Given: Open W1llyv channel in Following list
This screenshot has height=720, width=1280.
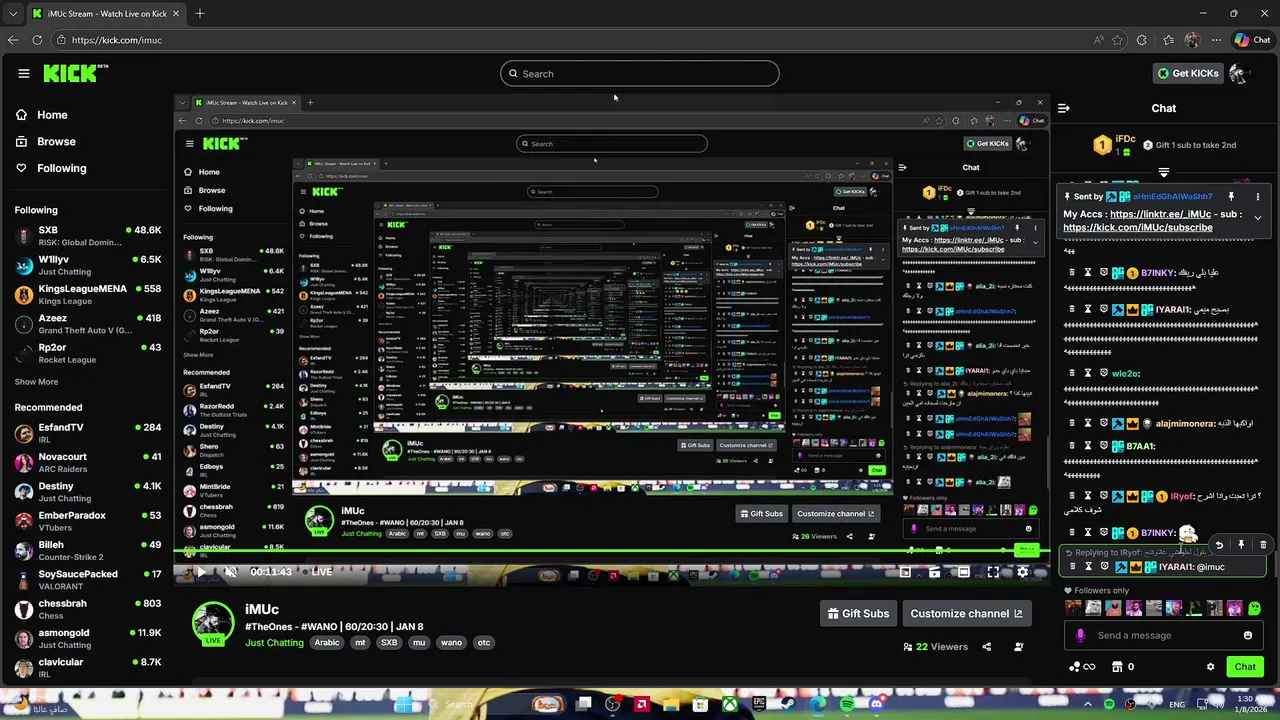Looking at the screenshot, I should click(x=88, y=265).
